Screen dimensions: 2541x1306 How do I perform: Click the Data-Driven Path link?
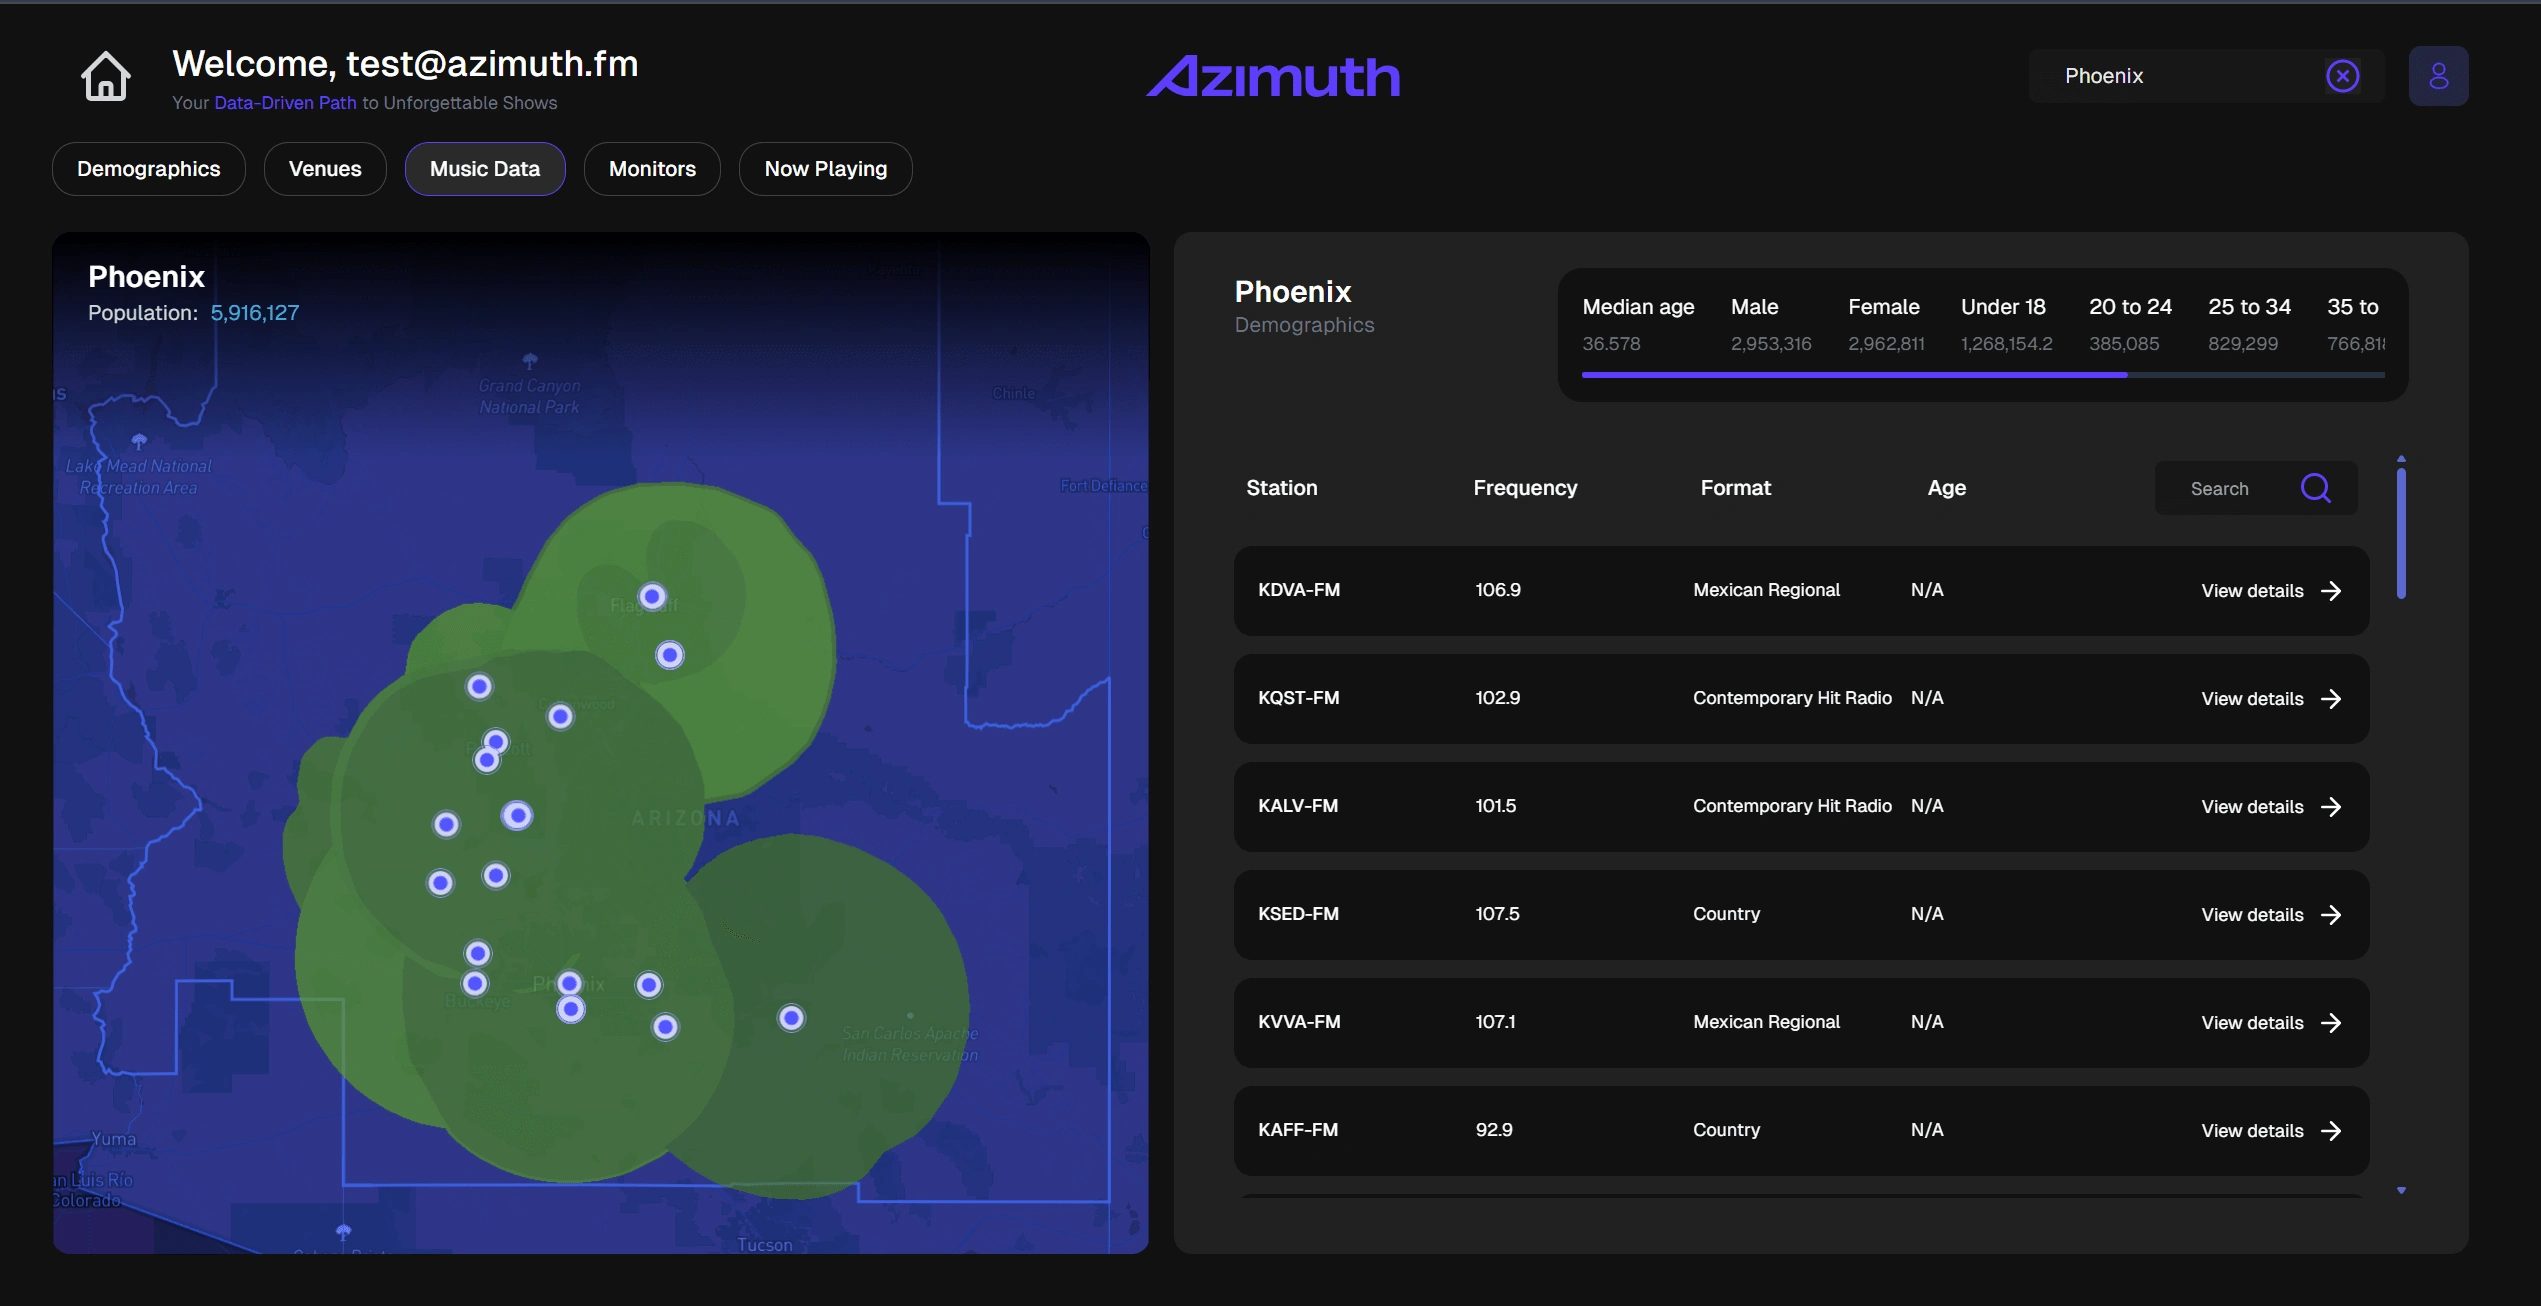(285, 103)
